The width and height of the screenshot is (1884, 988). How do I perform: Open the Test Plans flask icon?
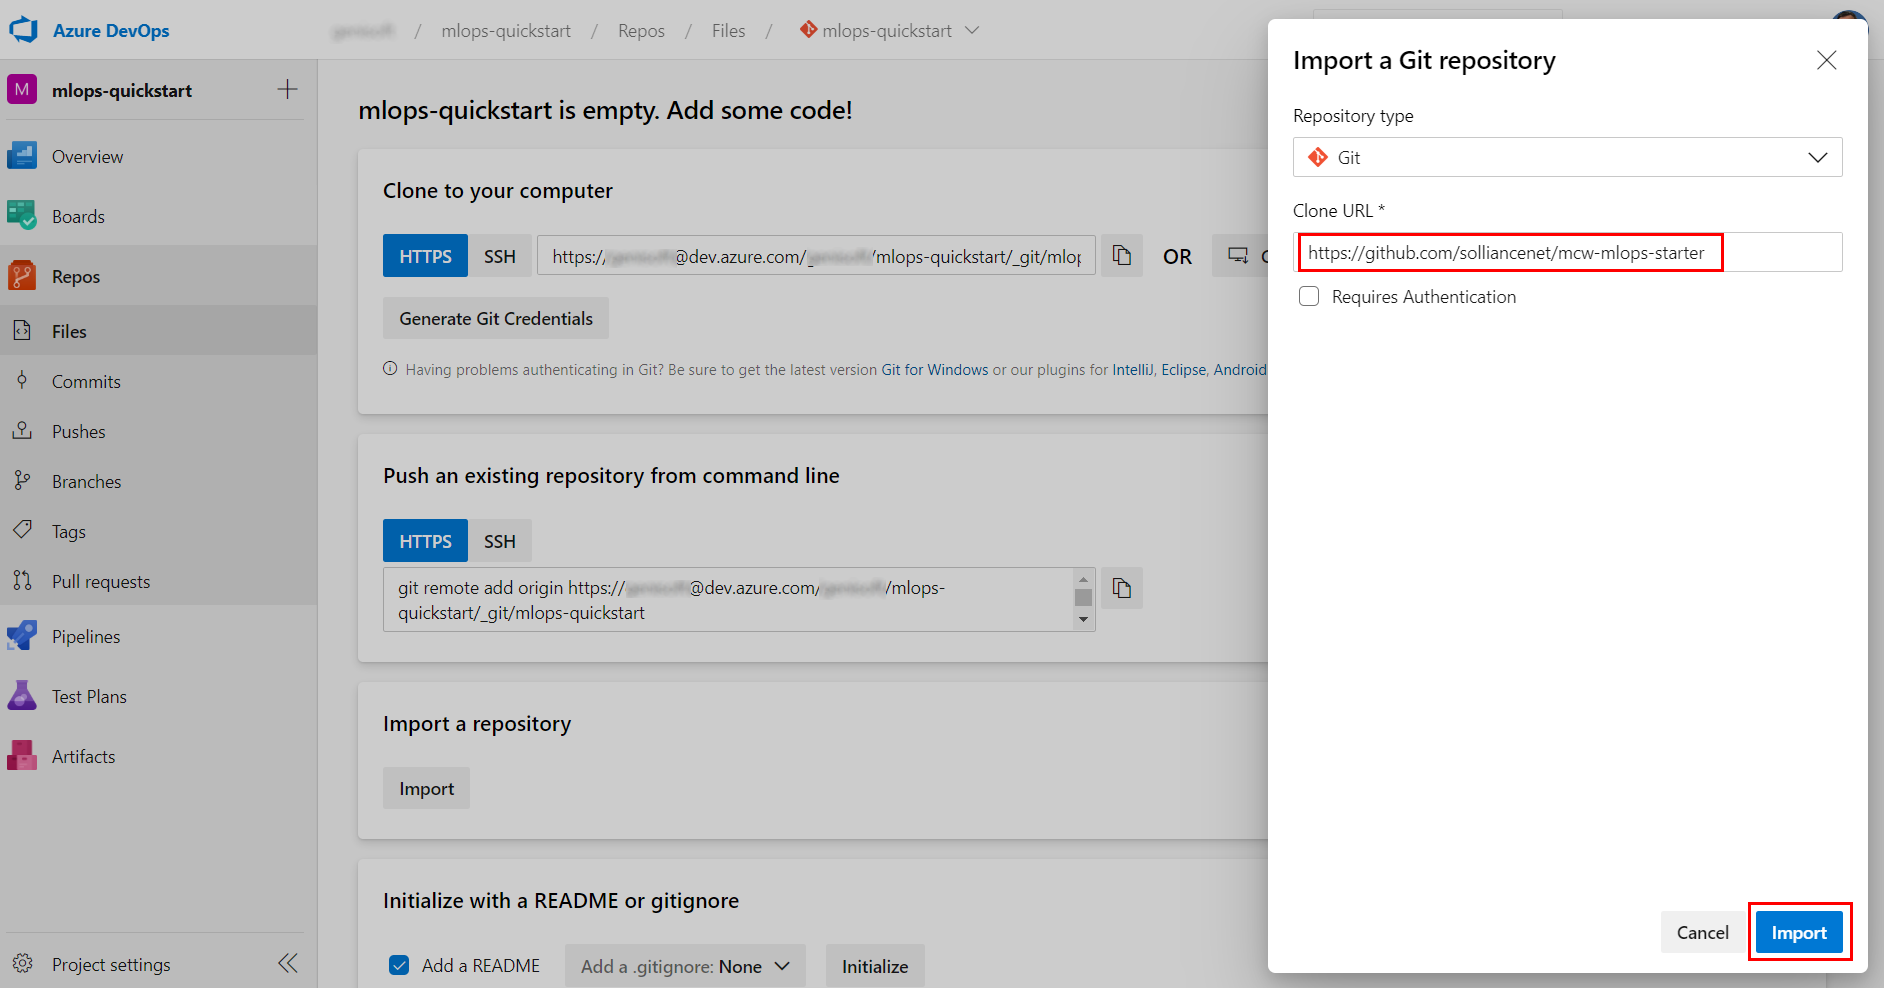tap(22, 696)
